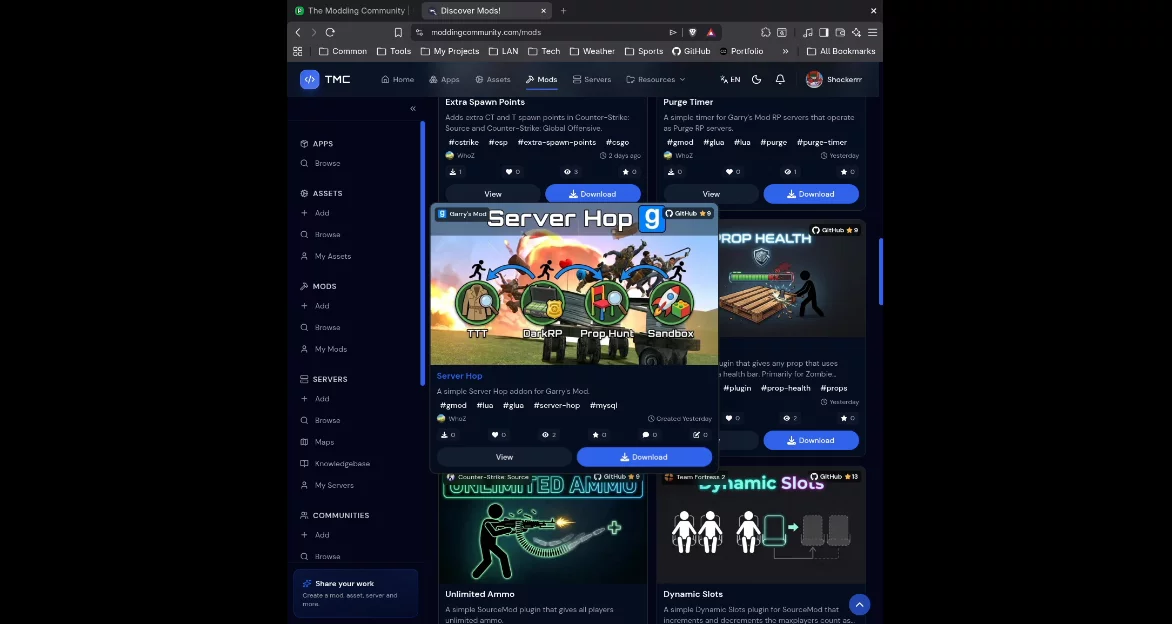Click the Share your work card
Image resolution: width=1172 pixels, height=624 pixels.
coord(356,593)
